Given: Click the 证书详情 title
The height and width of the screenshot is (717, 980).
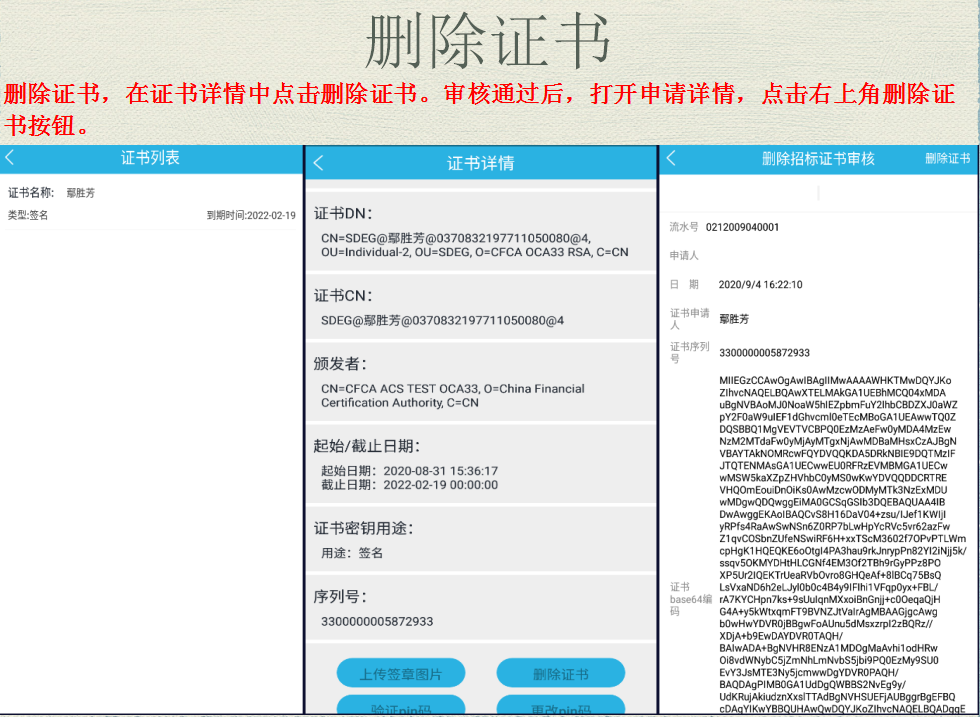Looking at the screenshot, I should tap(480, 164).
